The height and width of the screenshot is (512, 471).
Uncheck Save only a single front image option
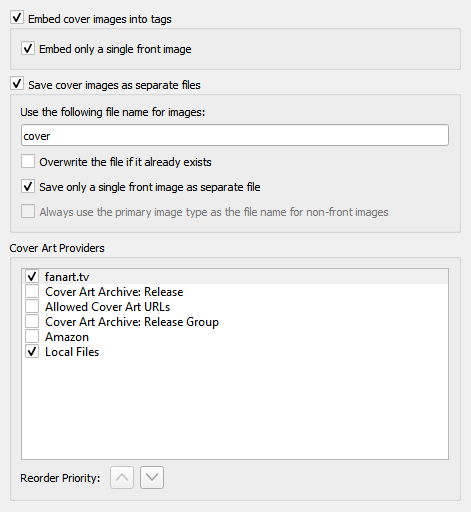pyautogui.click(x=28, y=186)
